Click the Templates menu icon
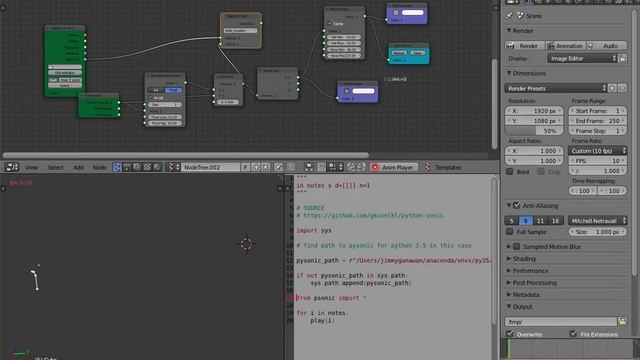 [x=428, y=167]
